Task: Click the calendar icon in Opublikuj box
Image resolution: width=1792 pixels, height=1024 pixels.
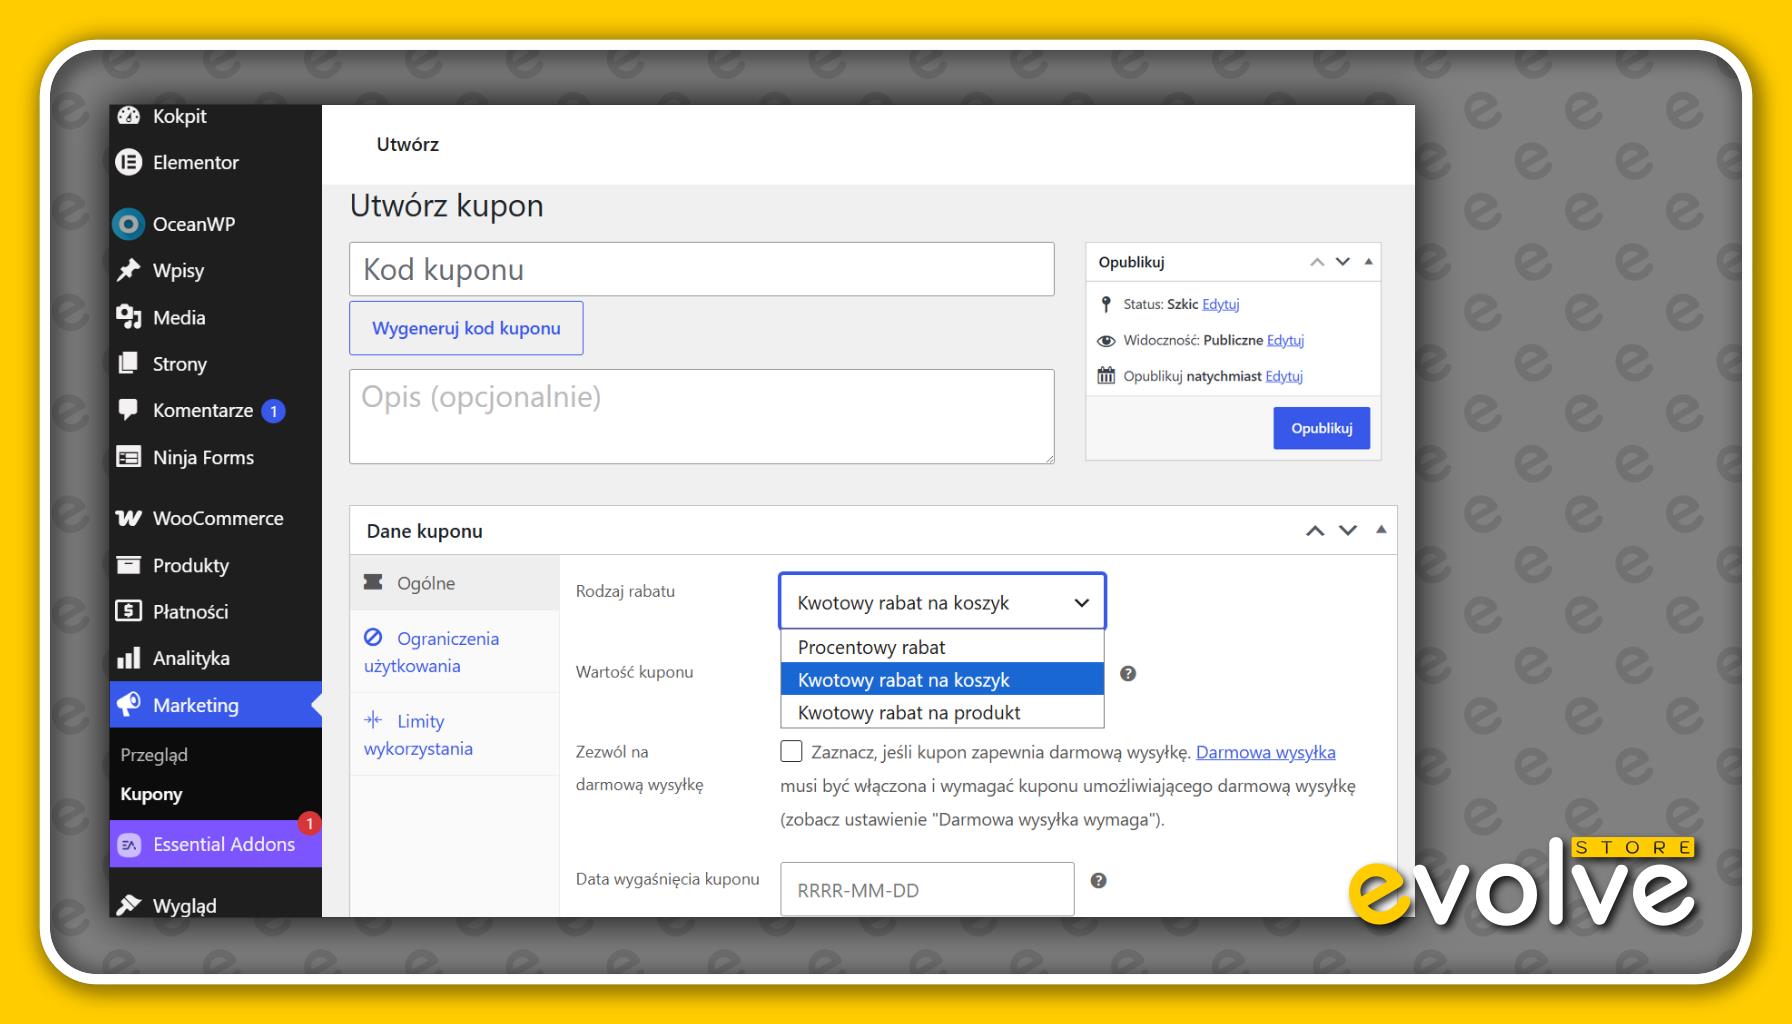Action: 1106,376
